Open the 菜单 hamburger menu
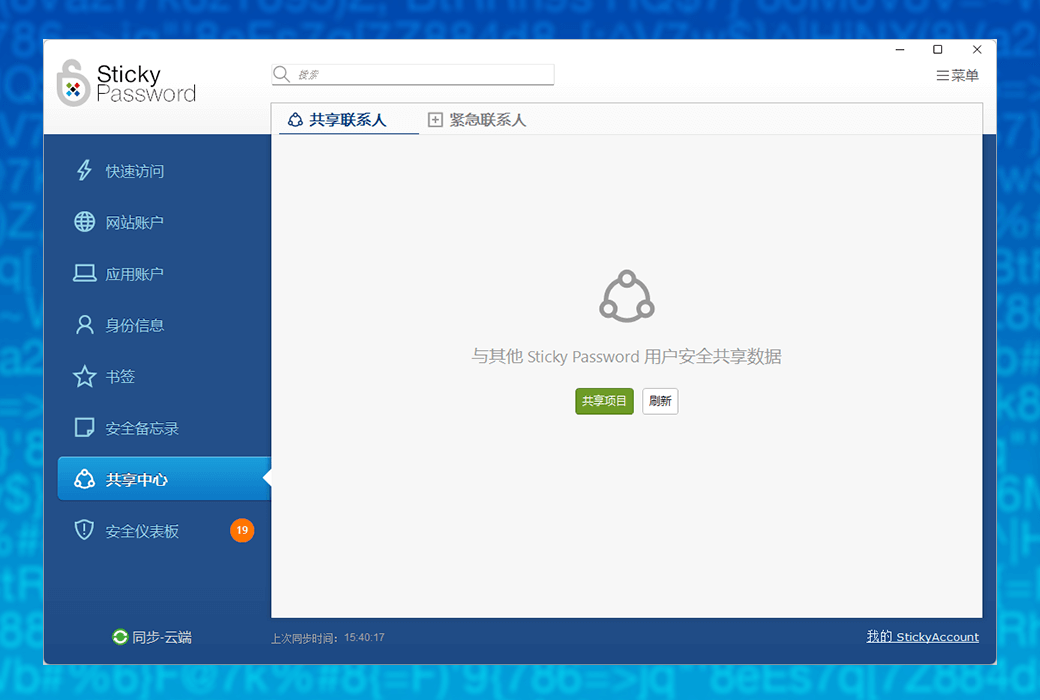This screenshot has width=1040, height=700. [957, 76]
